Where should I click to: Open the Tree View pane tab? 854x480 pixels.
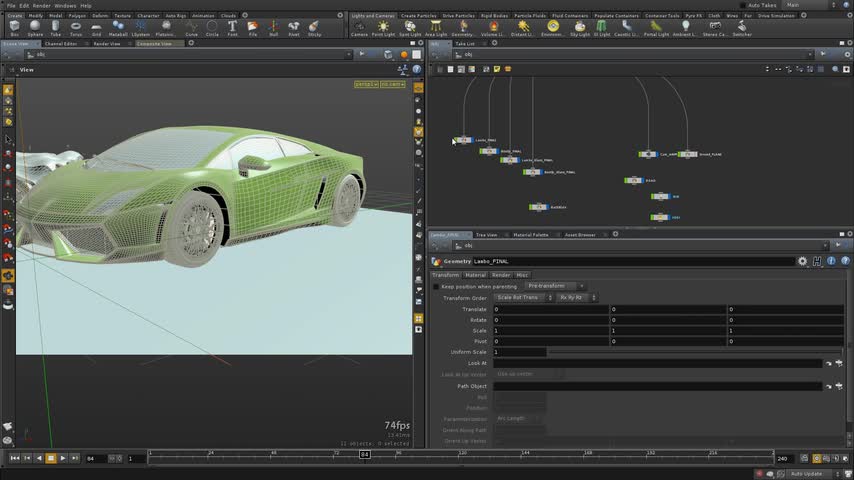pyautogui.click(x=487, y=235)
